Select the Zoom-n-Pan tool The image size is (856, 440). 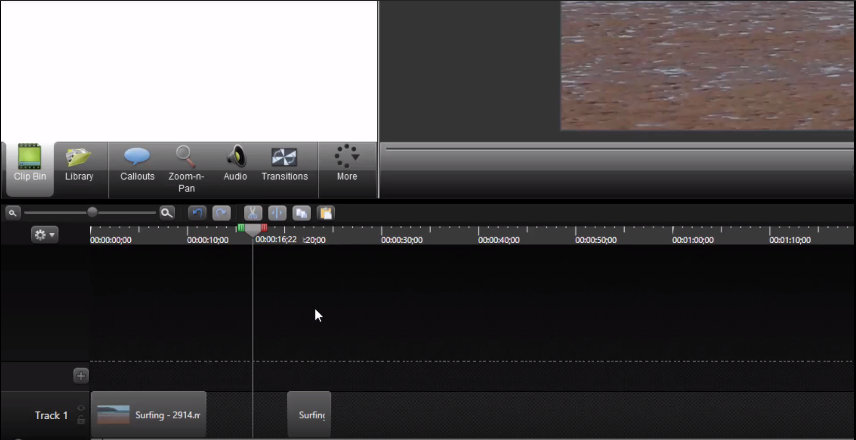coord(186,166)
